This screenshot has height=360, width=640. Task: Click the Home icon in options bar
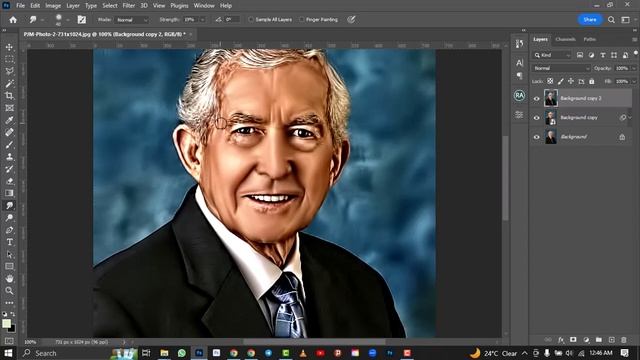[13, 20]
